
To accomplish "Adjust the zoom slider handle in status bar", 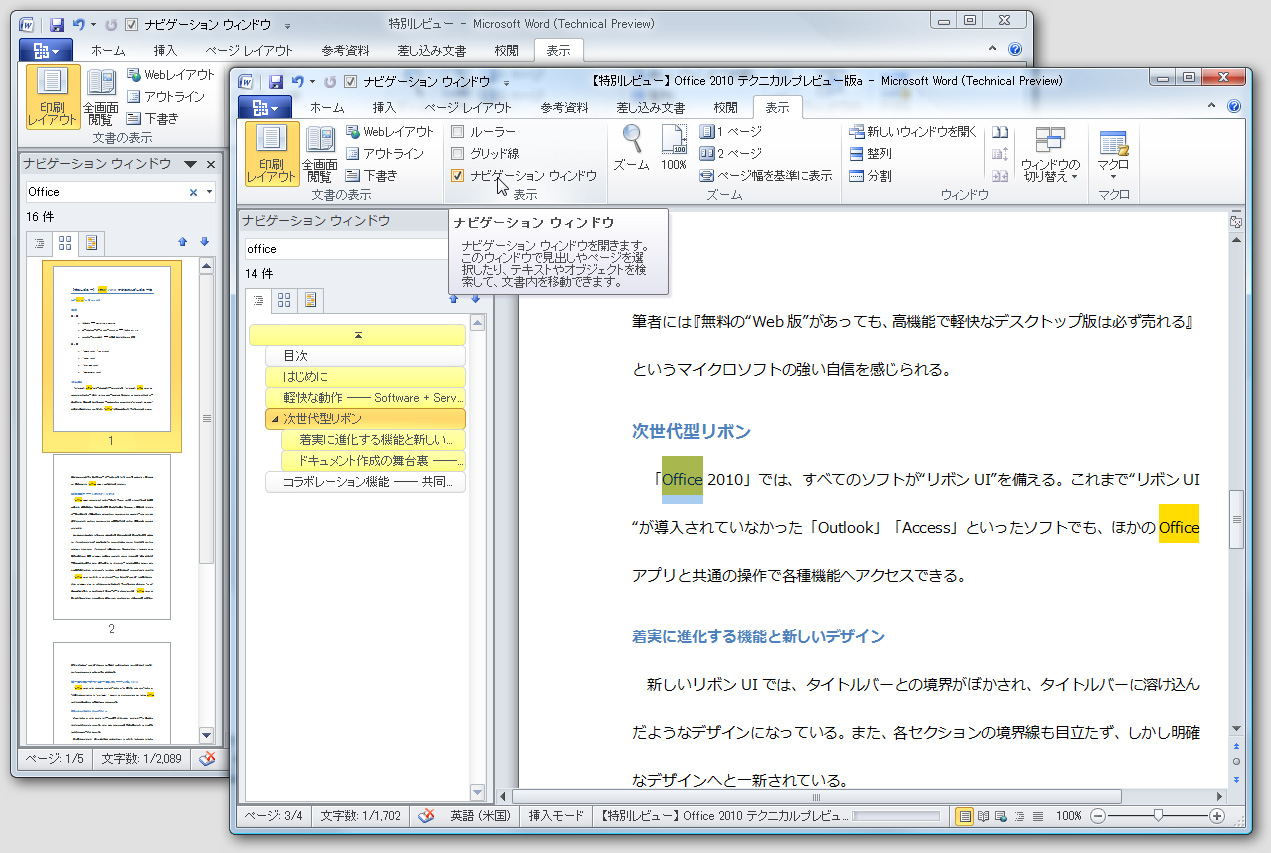I will [x=1158, y=816].
